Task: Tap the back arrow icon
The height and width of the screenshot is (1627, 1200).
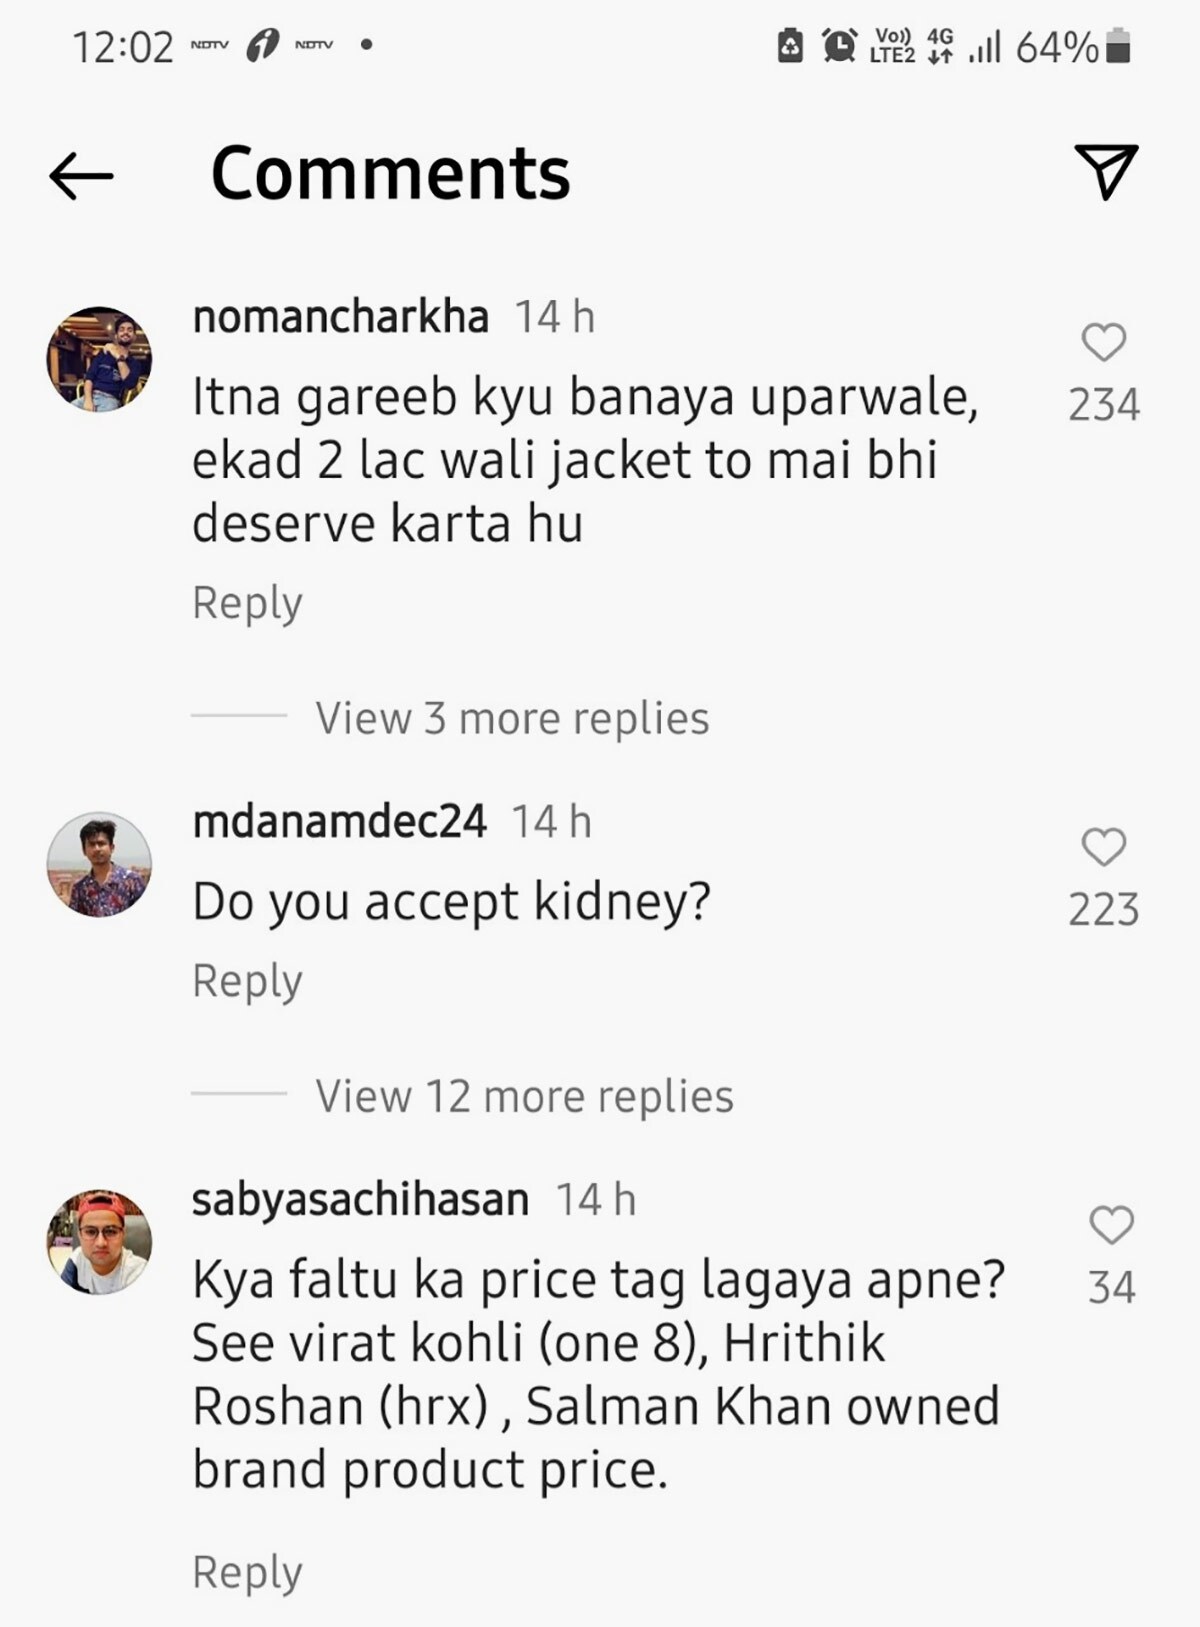Action: tap(81, 176)
